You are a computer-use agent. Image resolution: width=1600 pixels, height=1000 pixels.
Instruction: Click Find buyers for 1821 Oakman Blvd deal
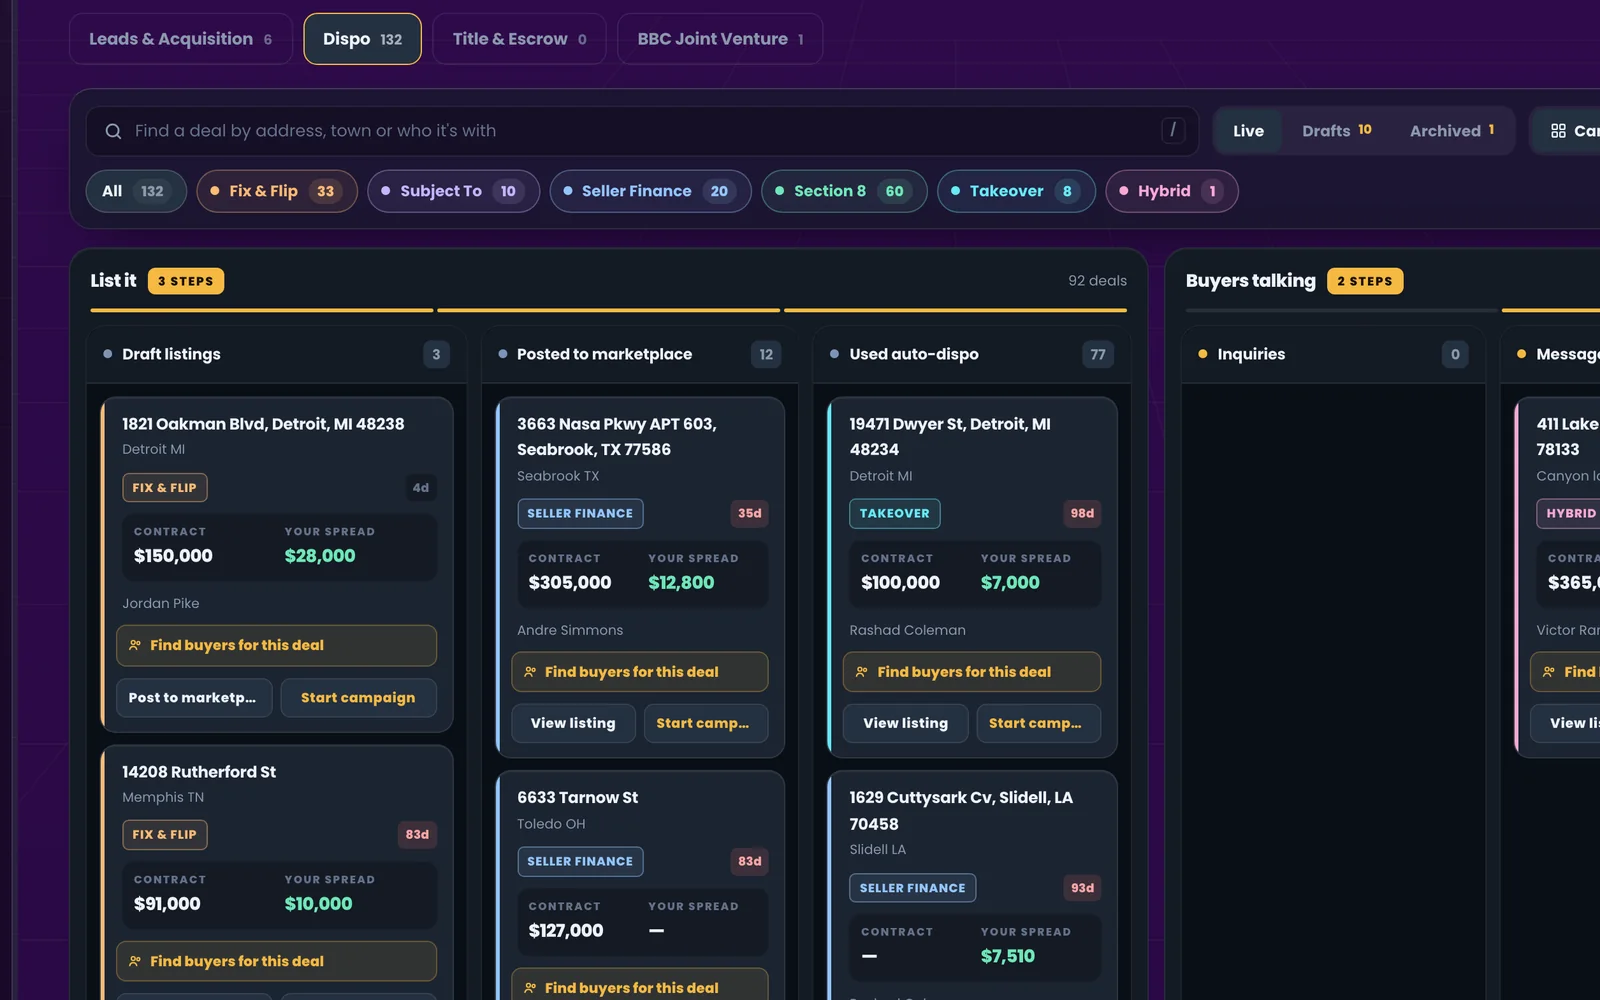(276, 646)
